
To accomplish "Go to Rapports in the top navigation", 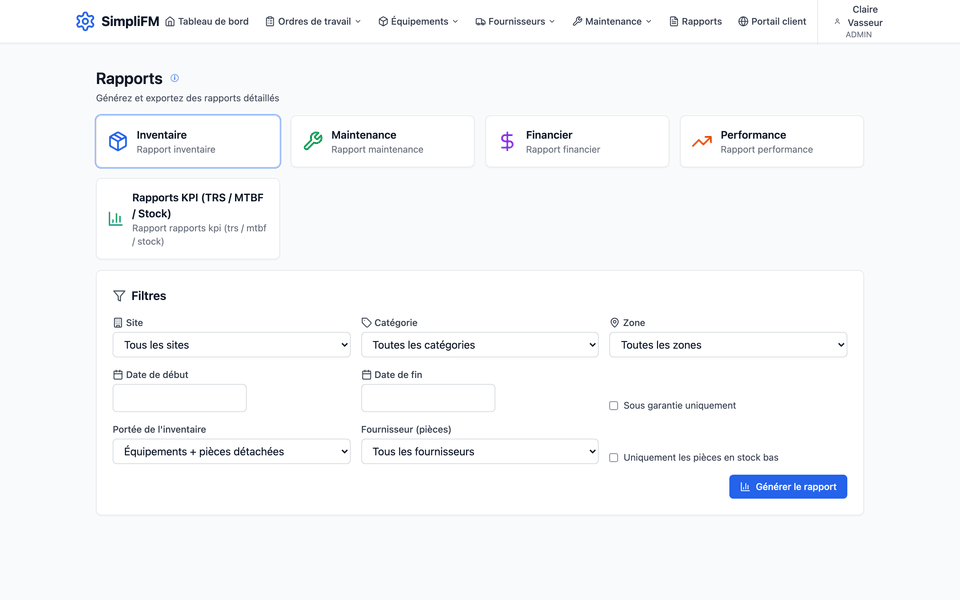I will pyautogui.click(x=696, y=21).
